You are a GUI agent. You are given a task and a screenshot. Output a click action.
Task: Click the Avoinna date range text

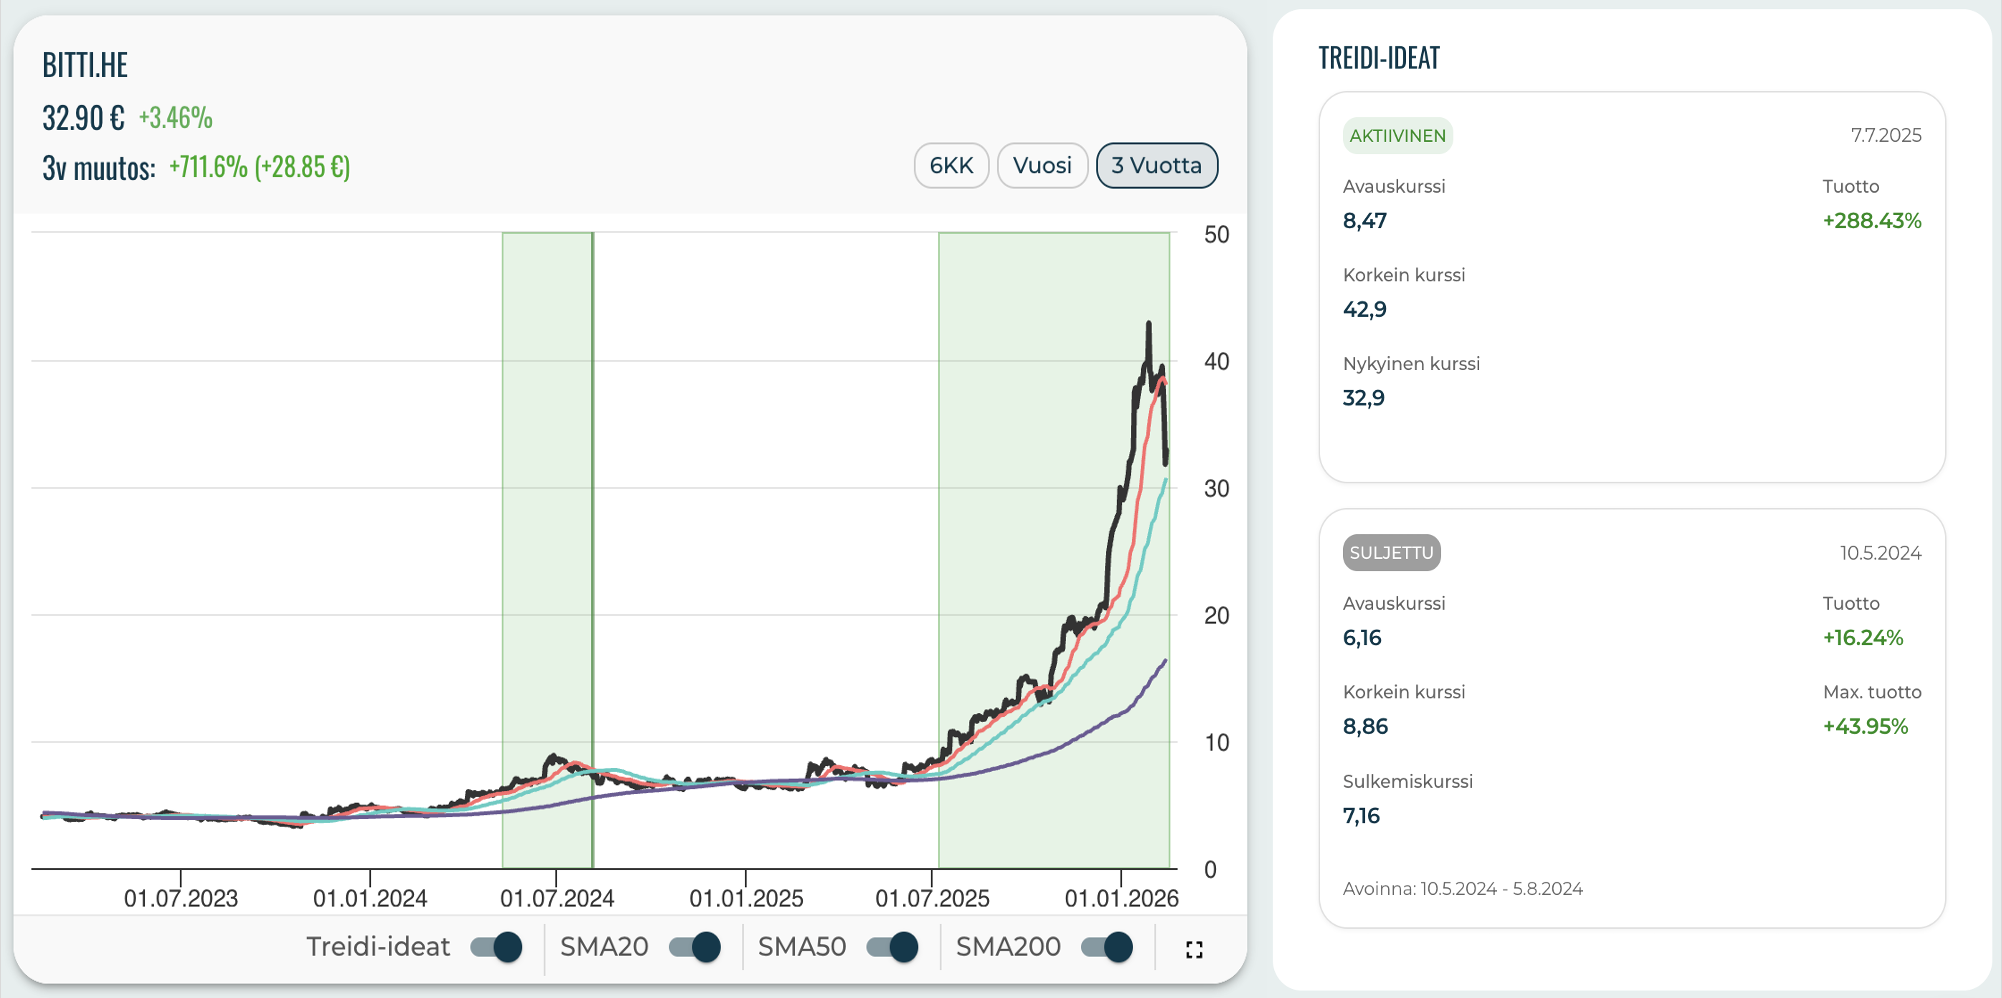coord(1462,889)
